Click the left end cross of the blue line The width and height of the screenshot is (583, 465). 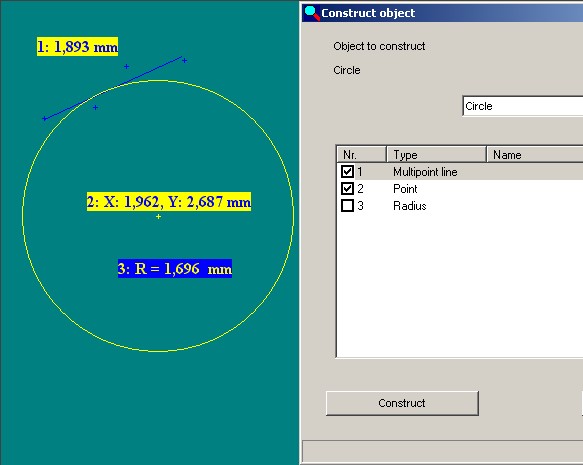(45, 119)
